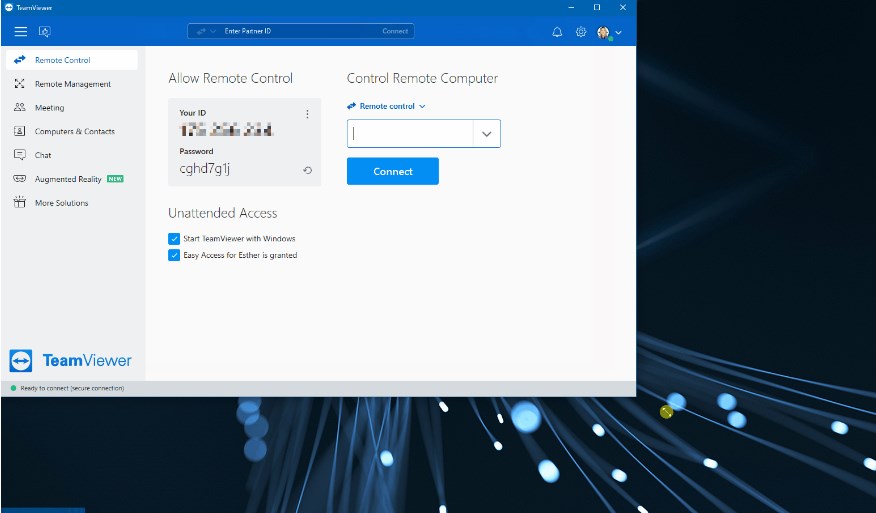
Task: Expand the chevron beside the profile avatar
Action: 618,32
